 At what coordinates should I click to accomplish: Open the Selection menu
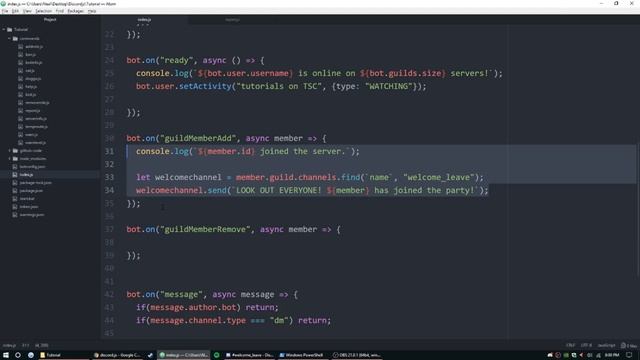point(44,11)
